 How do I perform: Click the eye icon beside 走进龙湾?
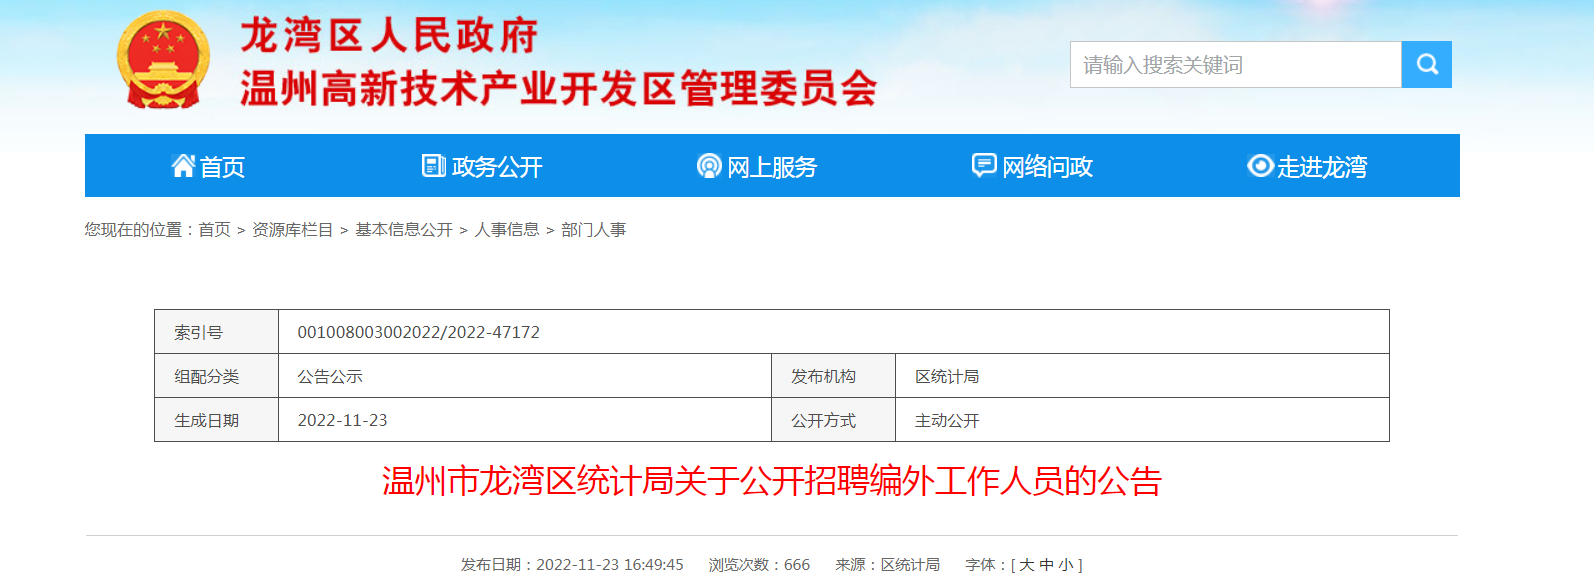[1260, 165]
